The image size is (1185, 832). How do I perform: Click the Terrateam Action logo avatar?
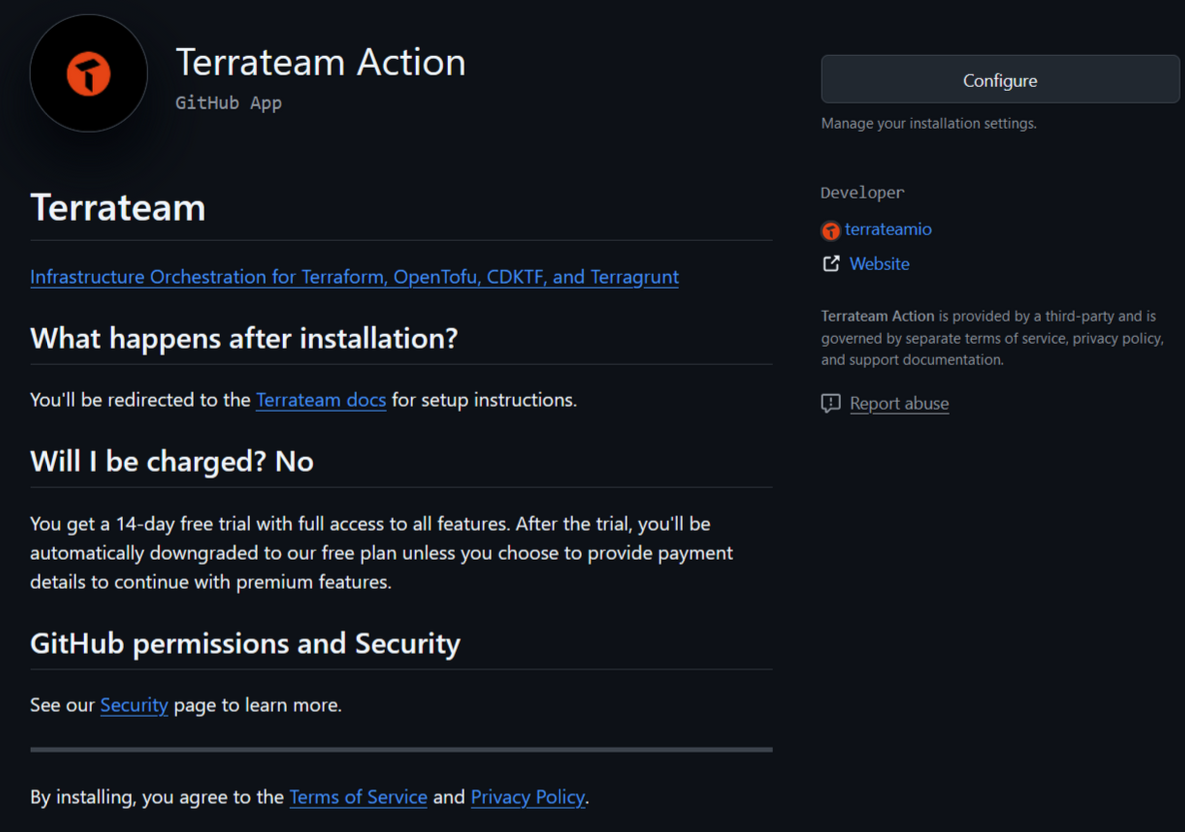88,73
